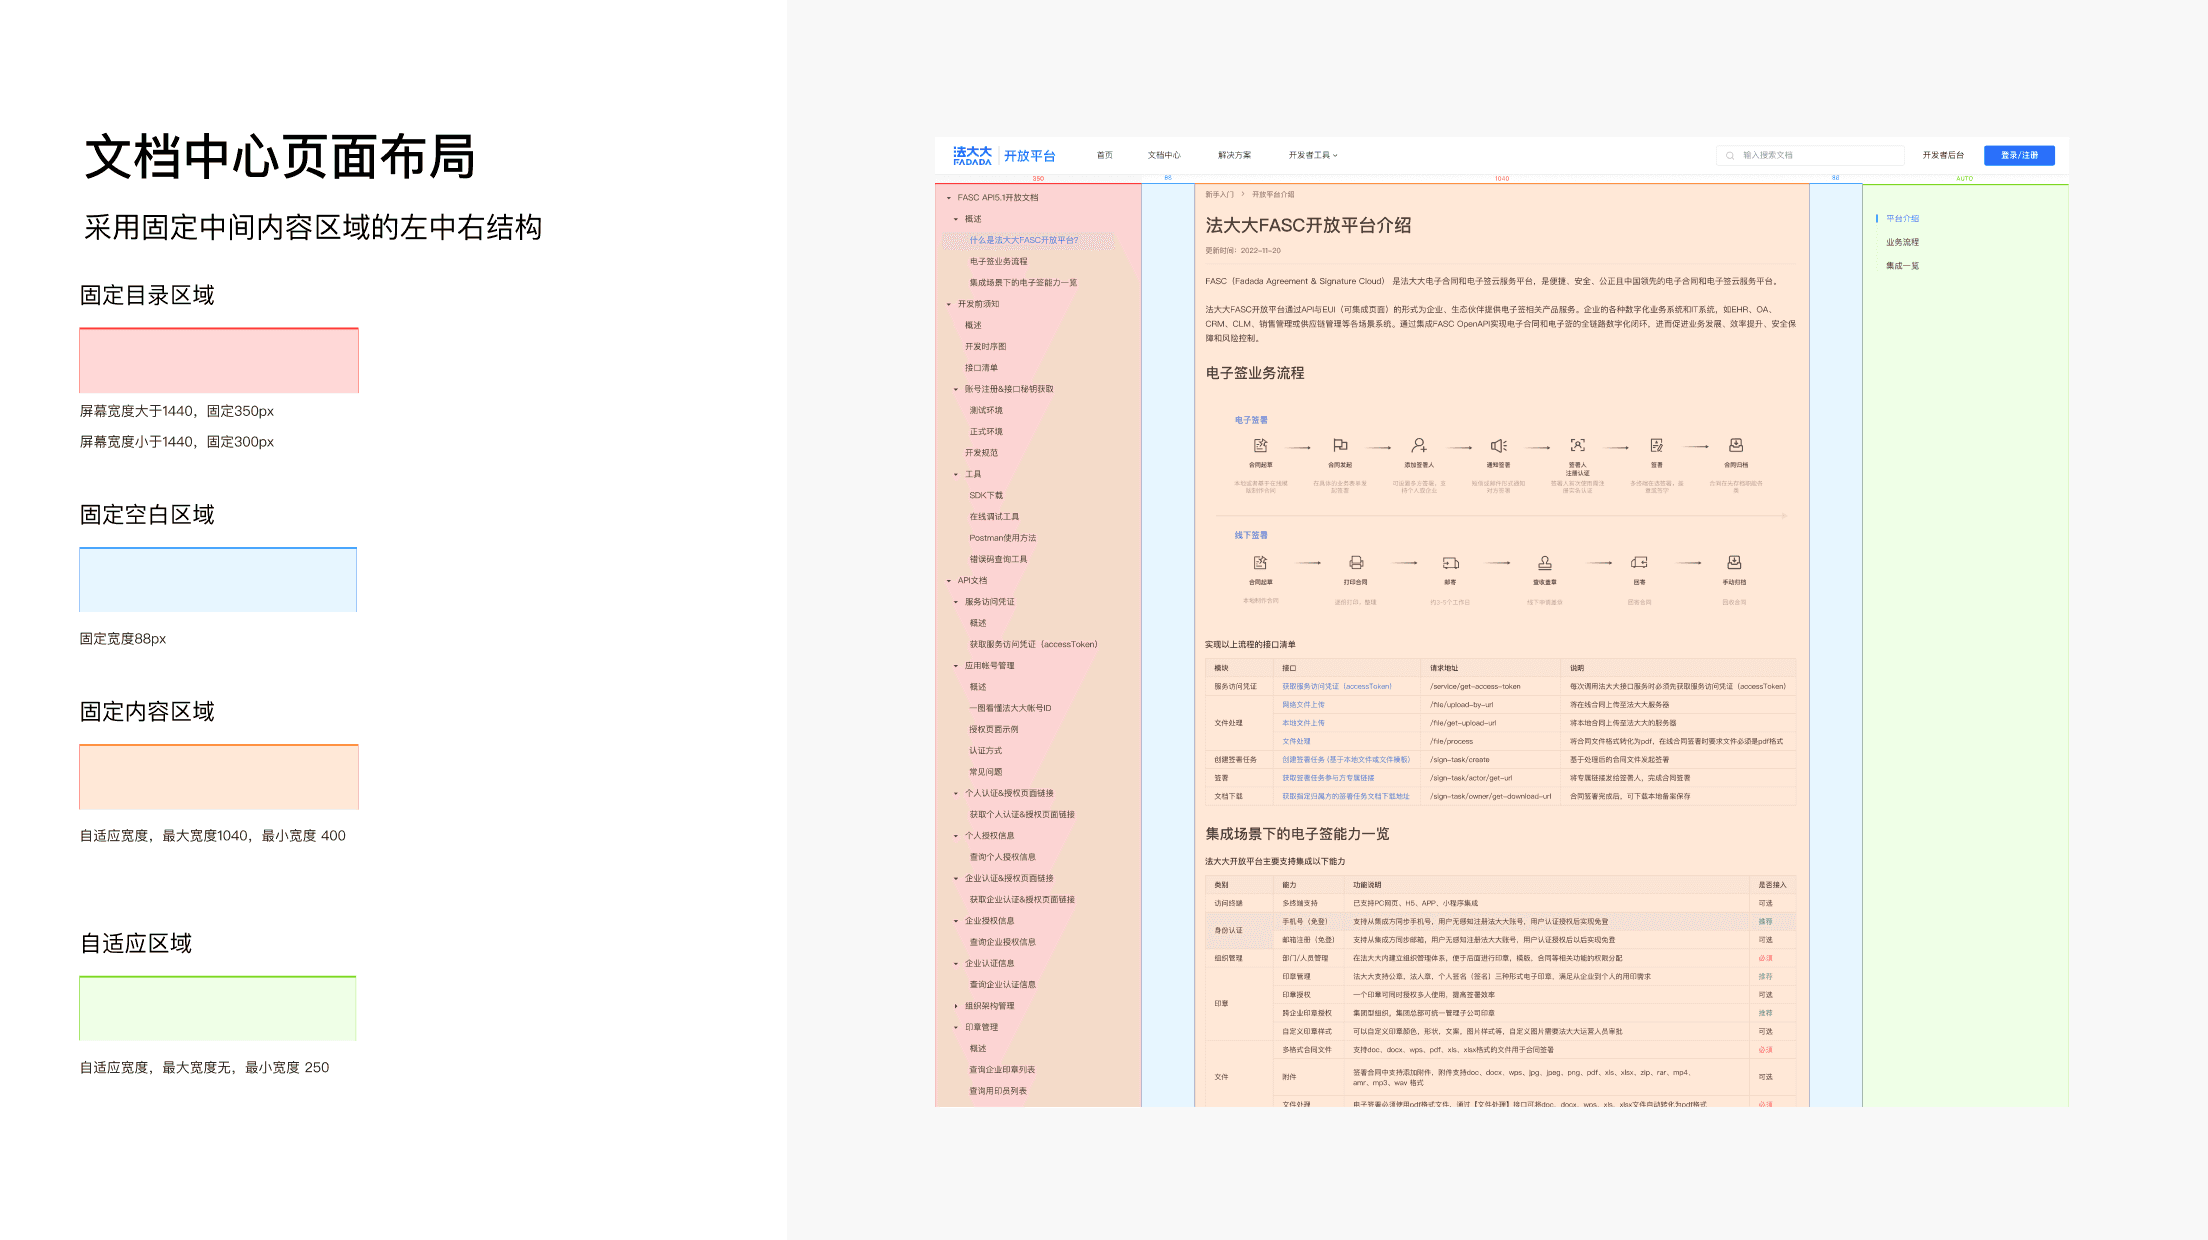Viewport: 2208px width, 1240px height.
Task: Click the search magnifier icon
Action: [1730, 155]
